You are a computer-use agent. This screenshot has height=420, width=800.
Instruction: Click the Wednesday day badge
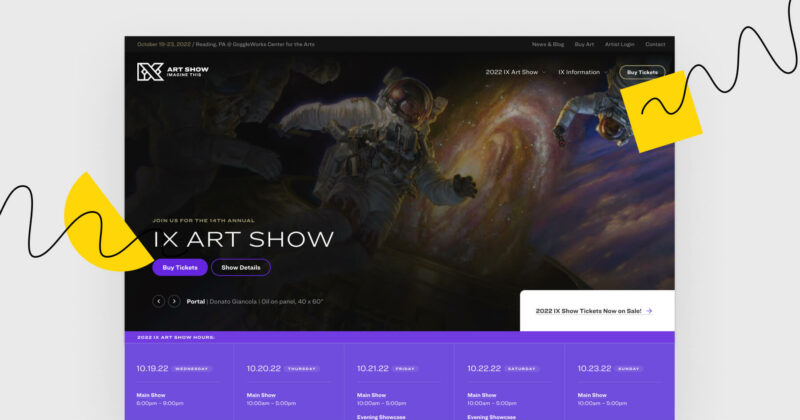click(192, 368)
